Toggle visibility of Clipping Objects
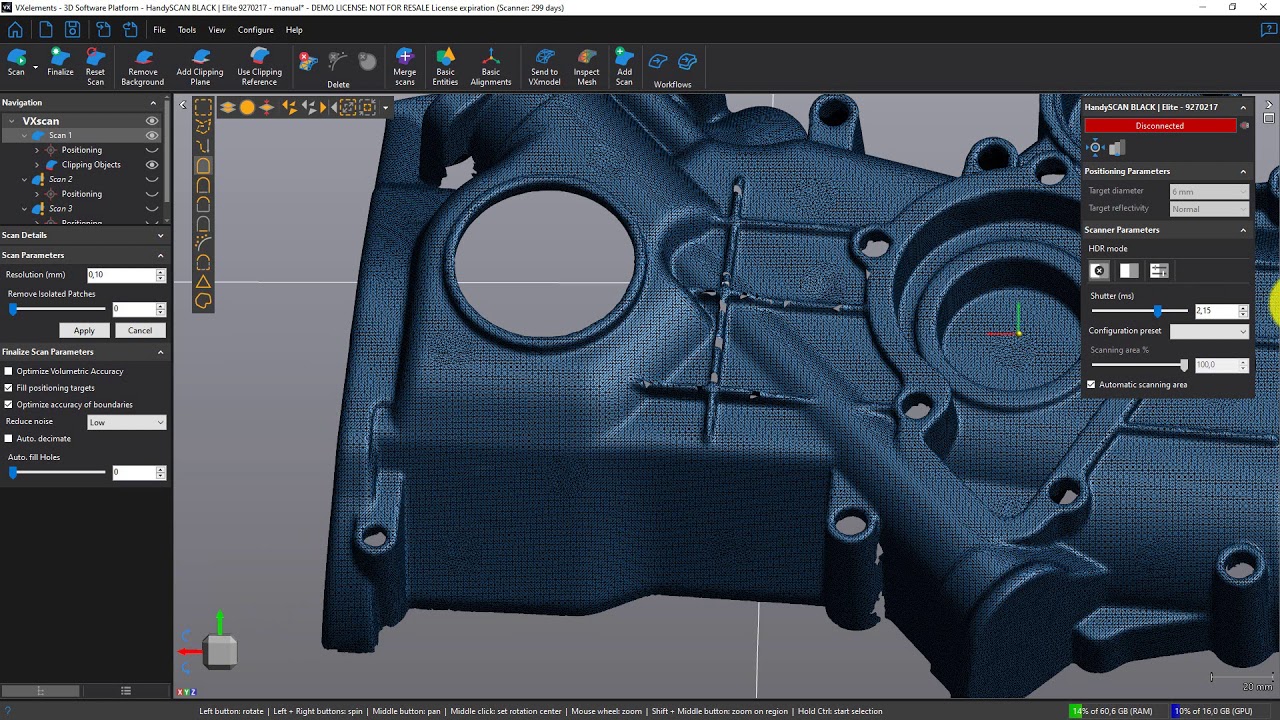Viewport: 1280px width, 720px height. [x=152, y=165]
